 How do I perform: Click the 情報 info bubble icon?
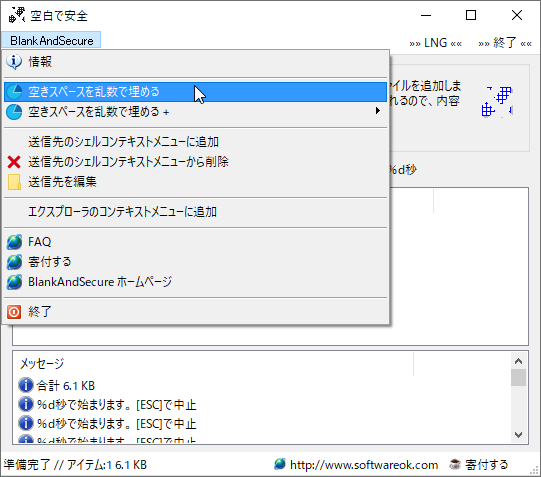[14, 62]
